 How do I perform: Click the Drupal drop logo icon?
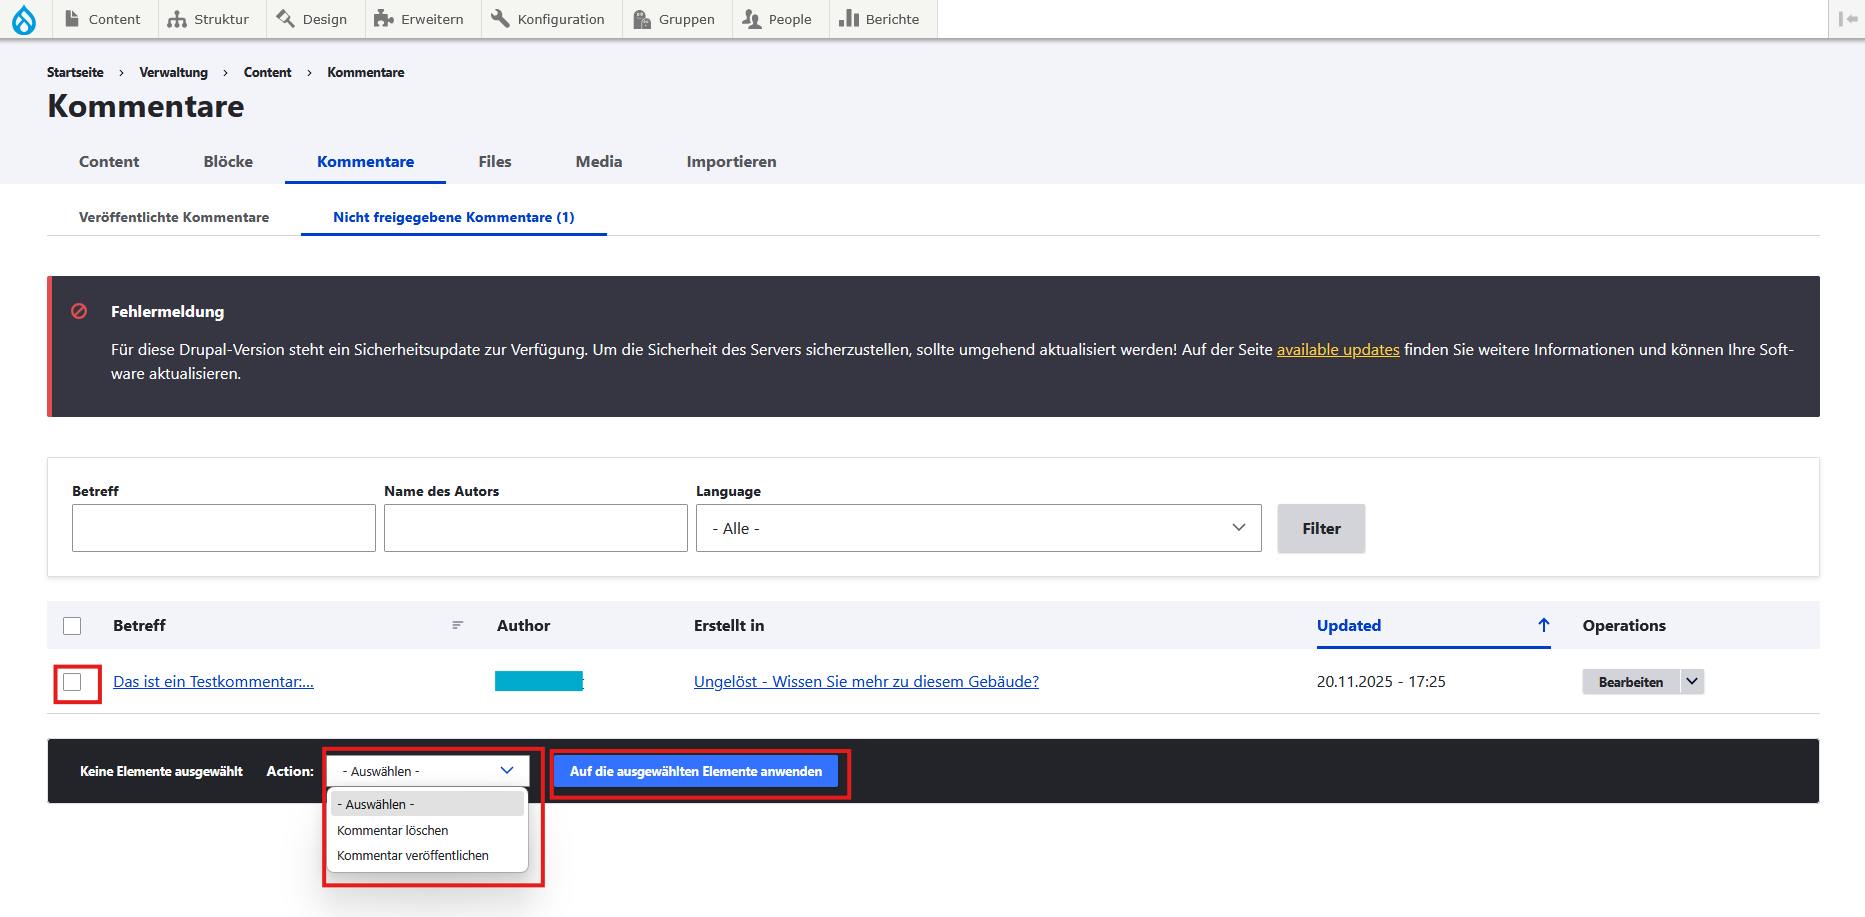(x=24, y=19)
